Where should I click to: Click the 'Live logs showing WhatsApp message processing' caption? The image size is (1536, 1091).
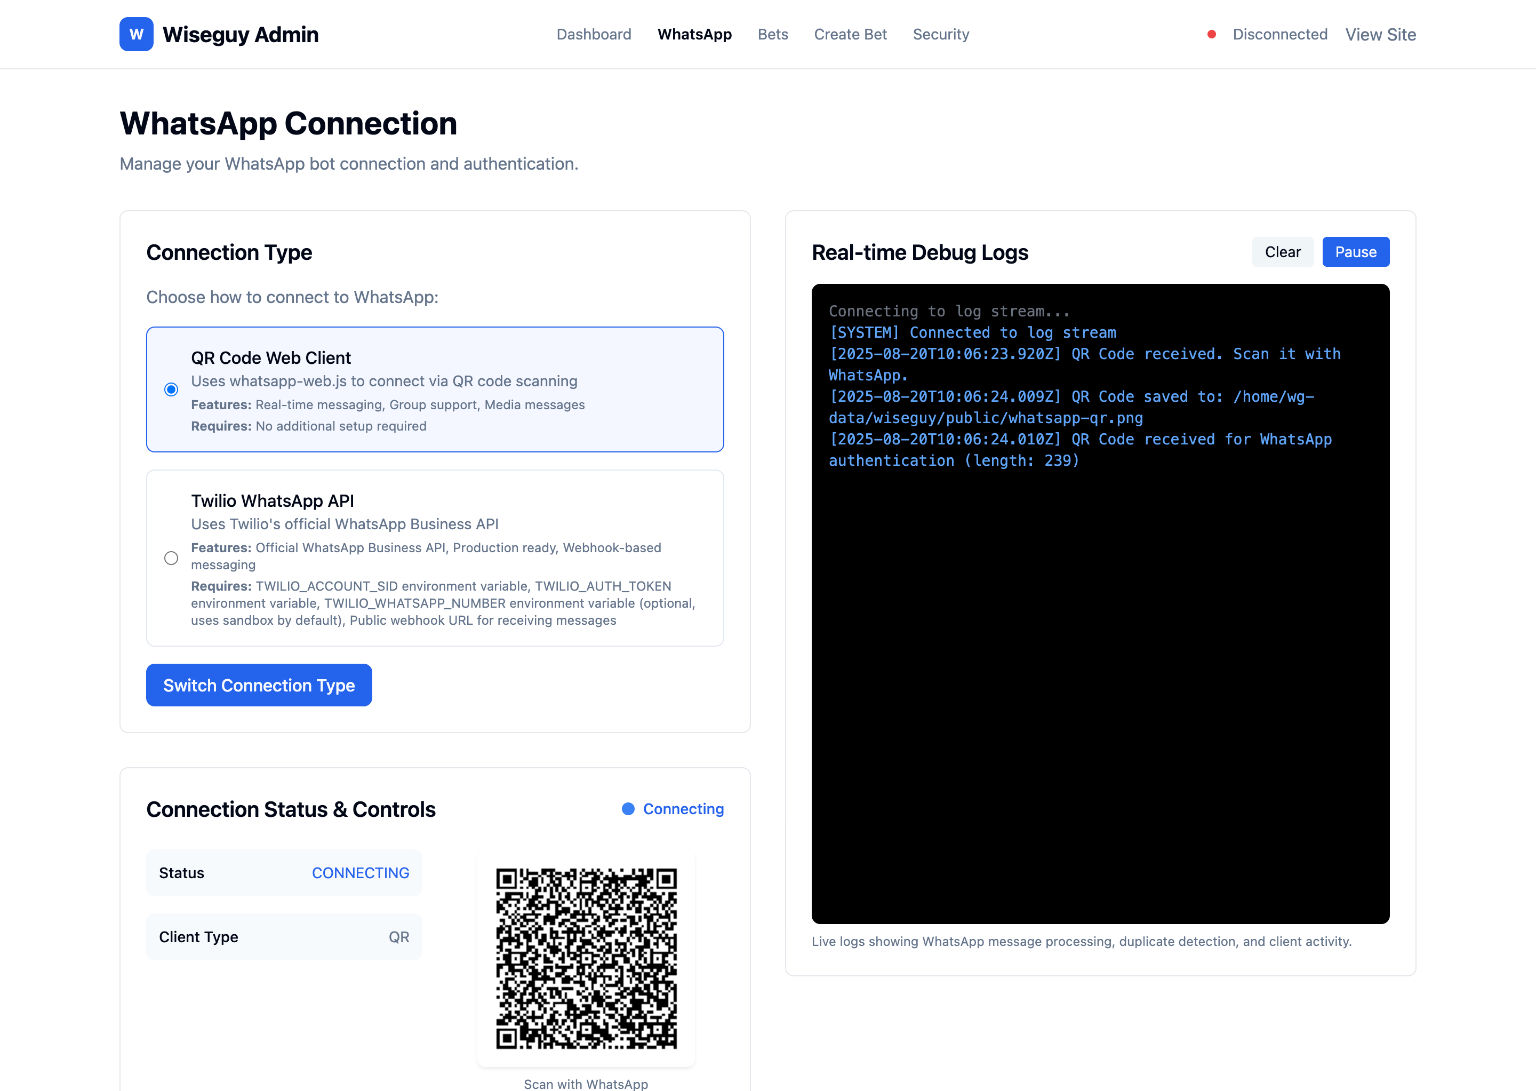[1081, 941]
